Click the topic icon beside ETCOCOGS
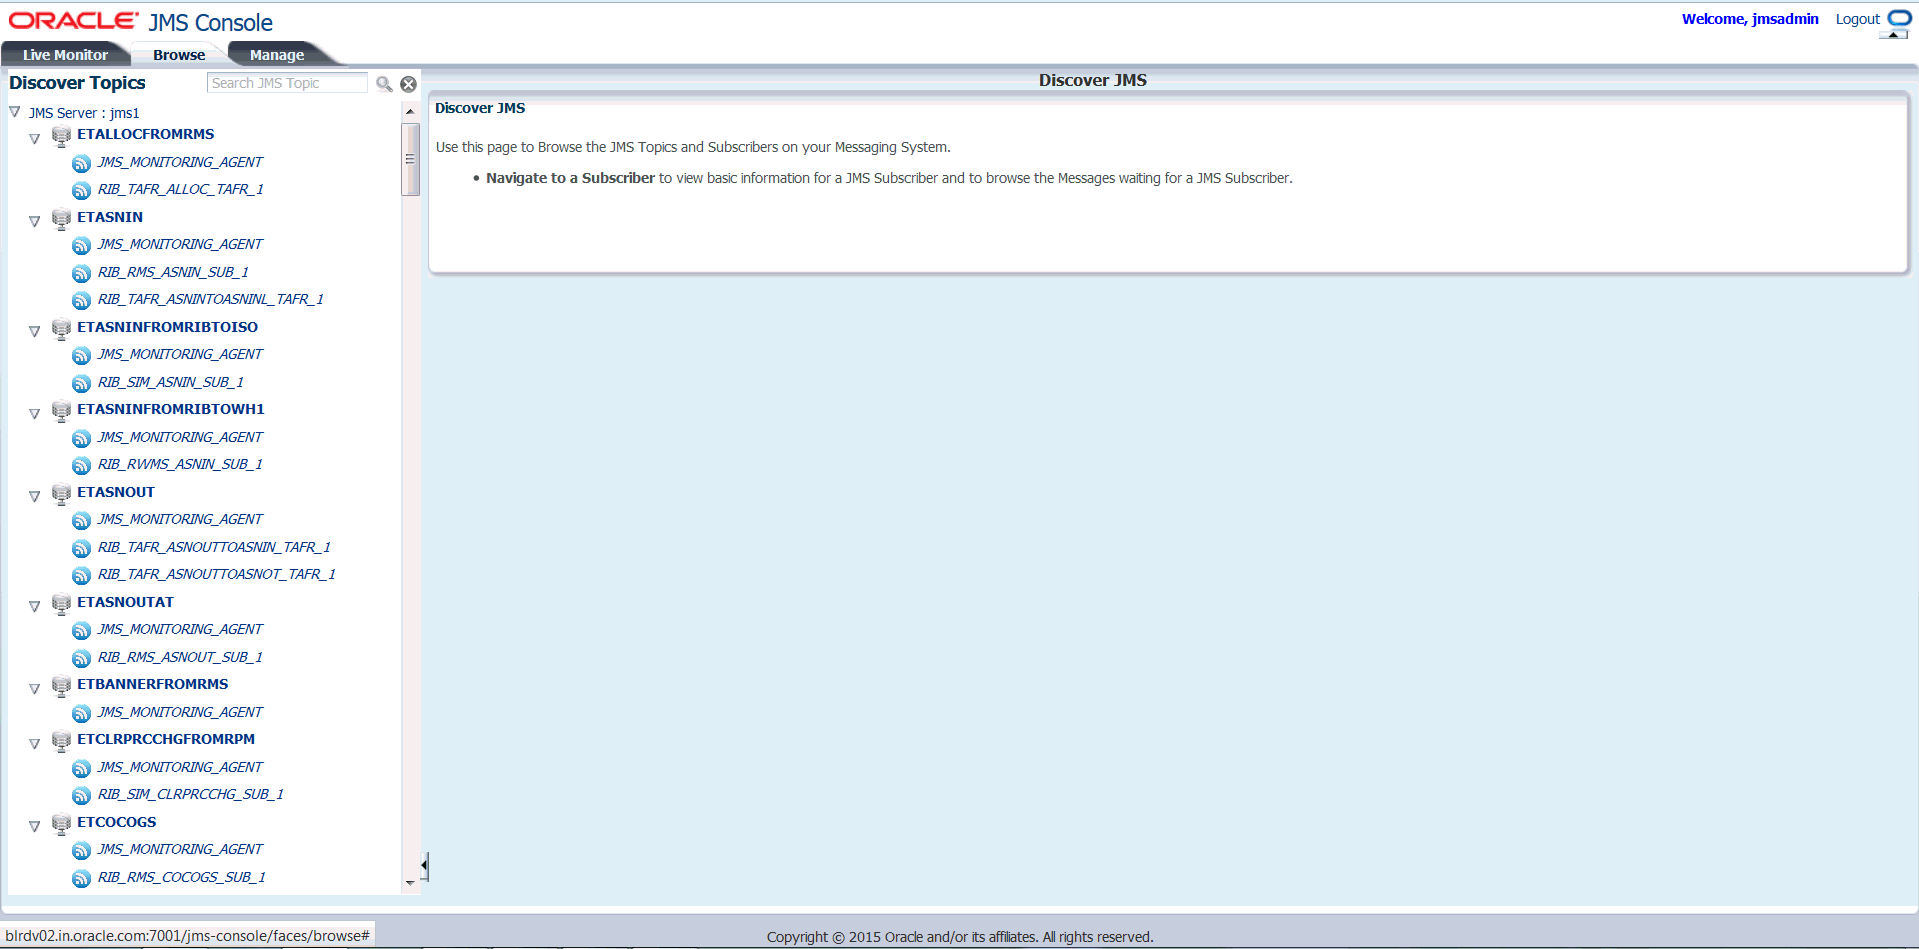 [x=61, y=824]
